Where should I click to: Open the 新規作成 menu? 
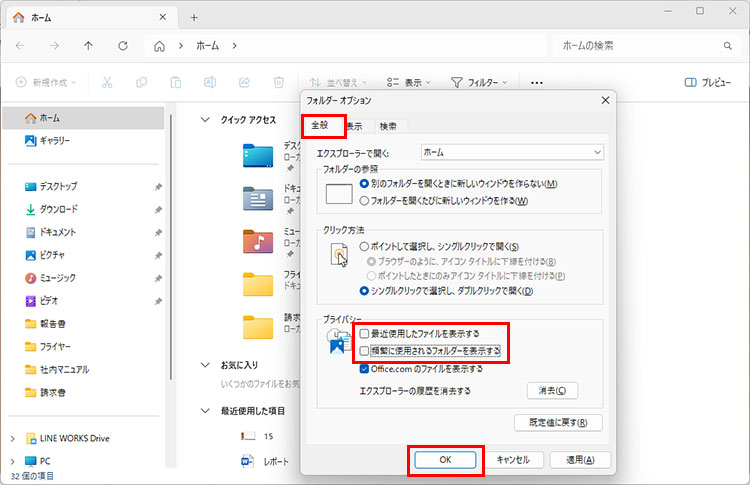tap(46, 82)
